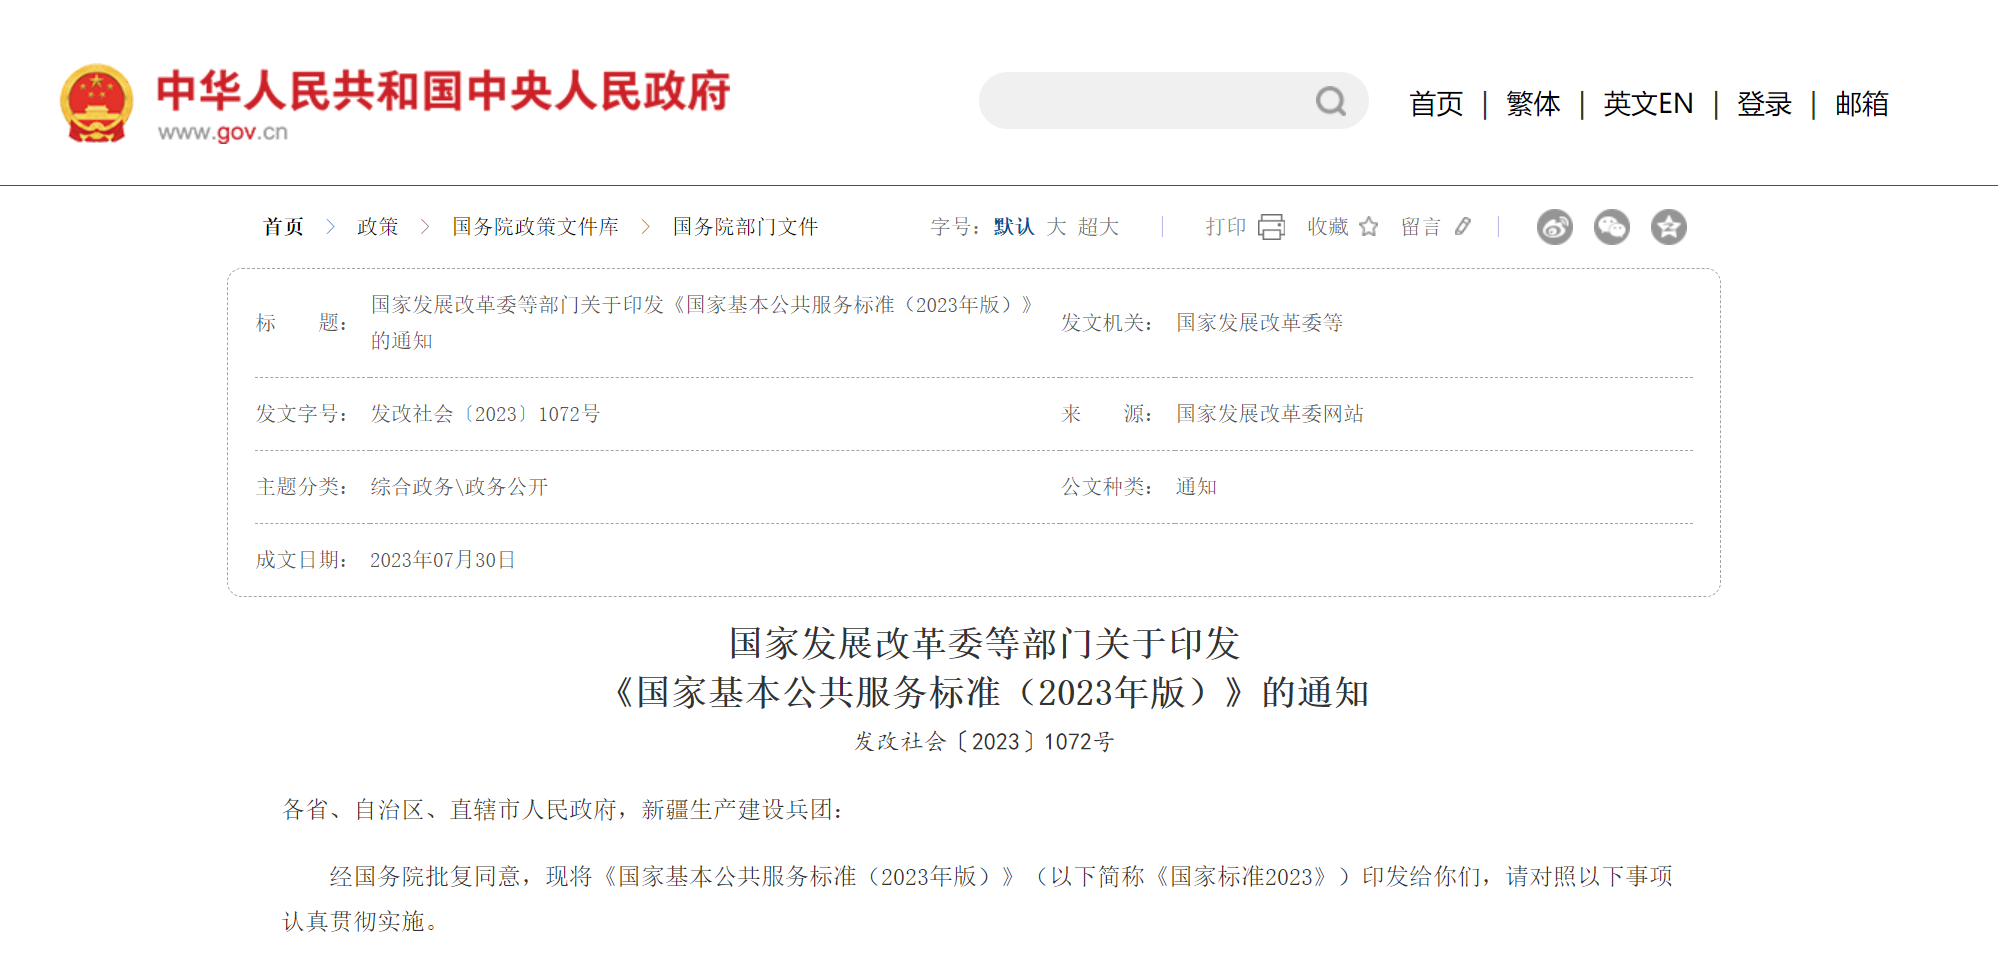
Task: Open the 邮箱 mailbox link
Action: pyautogui.click(x=1861, y=104)
